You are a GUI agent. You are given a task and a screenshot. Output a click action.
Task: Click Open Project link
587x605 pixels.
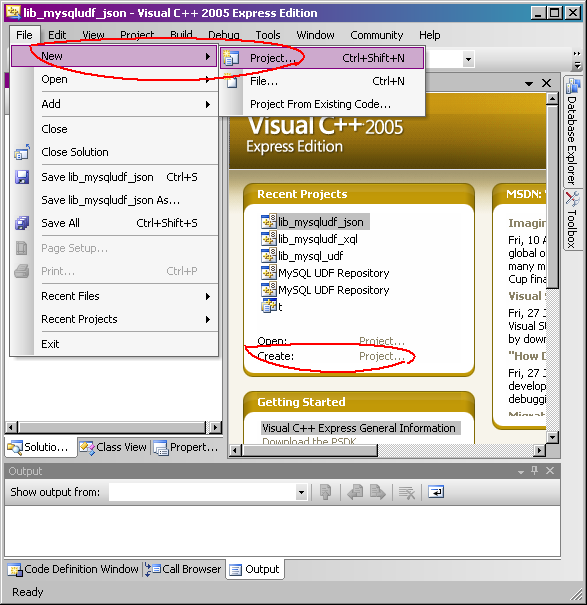[382, 341]
